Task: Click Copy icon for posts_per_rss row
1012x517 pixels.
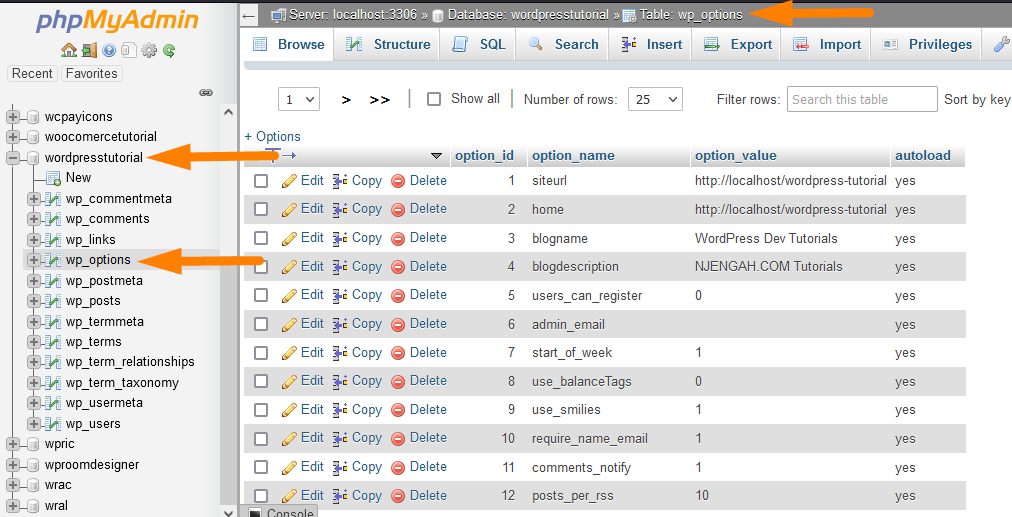Action: (340, 496)
